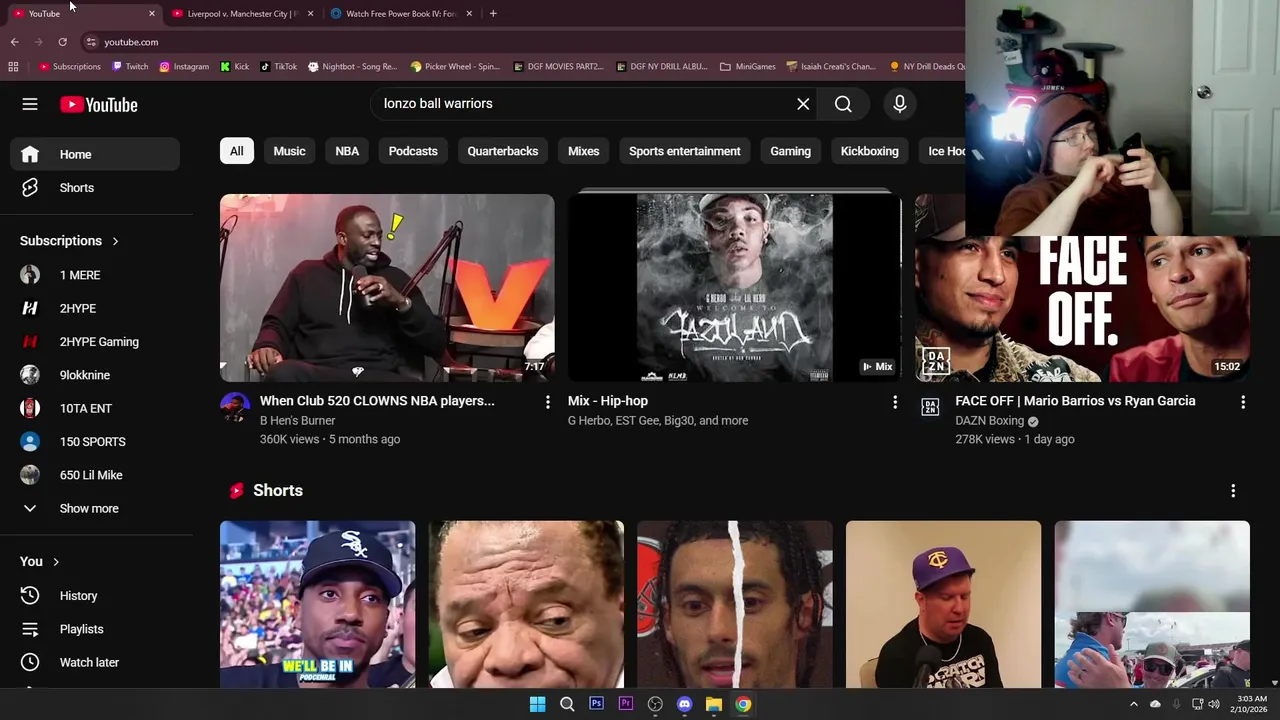Clear the search box with the X
The width and height of the screenshot is (1280, 720).
(803, 104)
